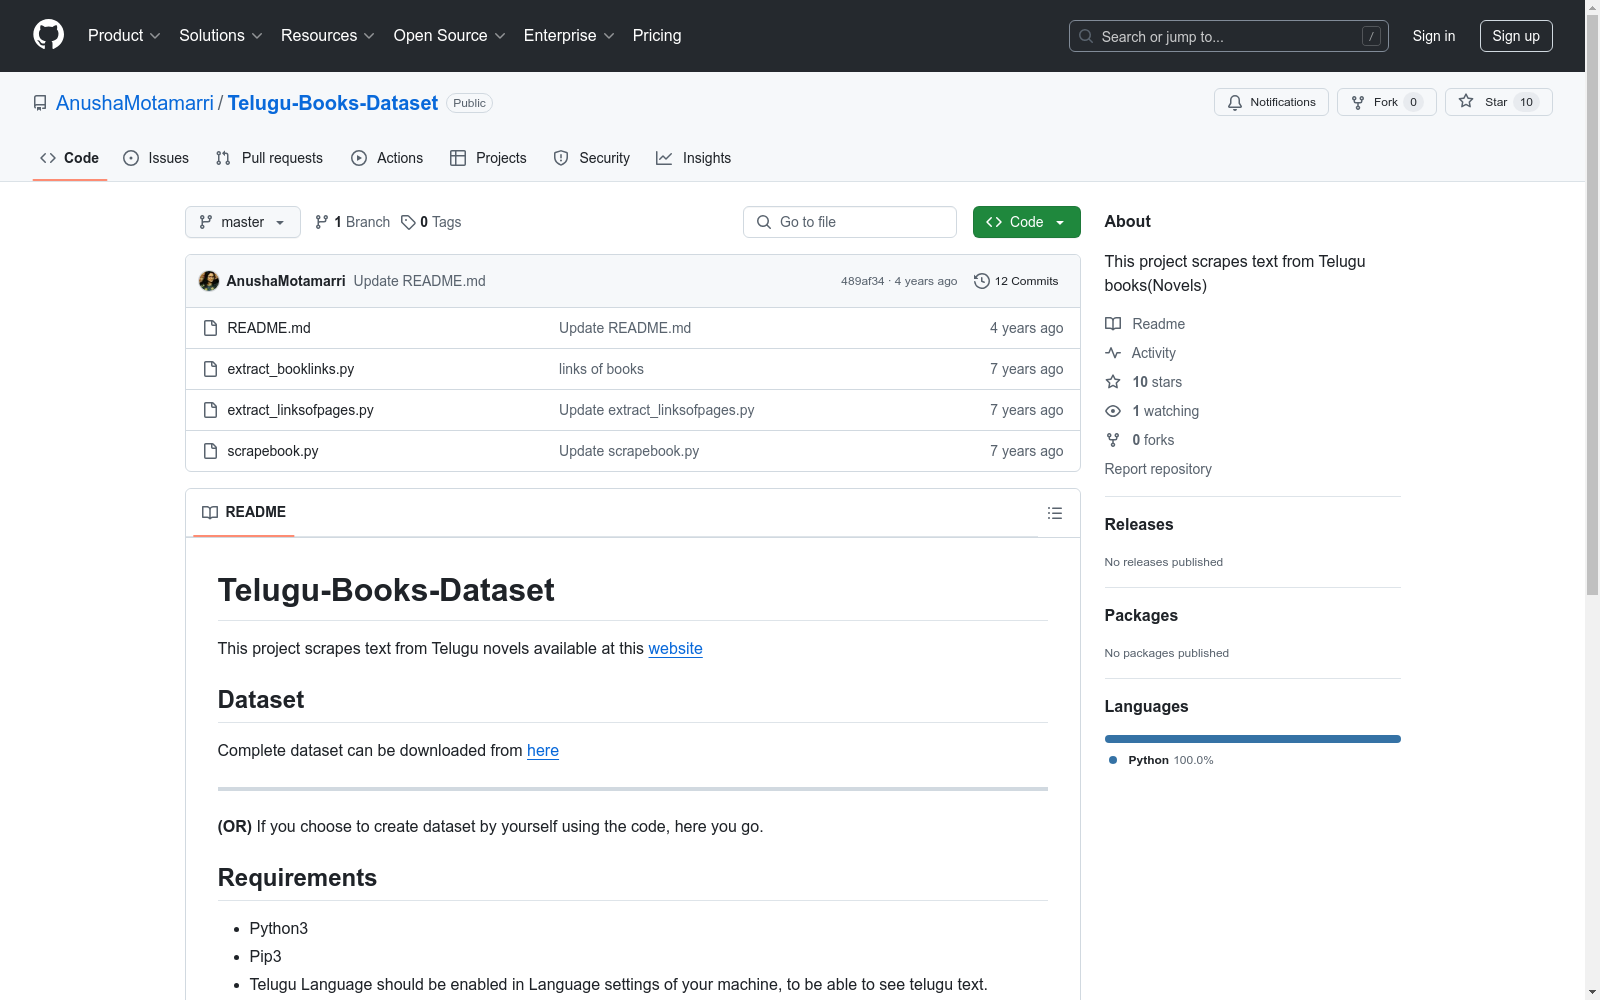
Task: Open the Pricing page
Action: click(x=657, y=35)
